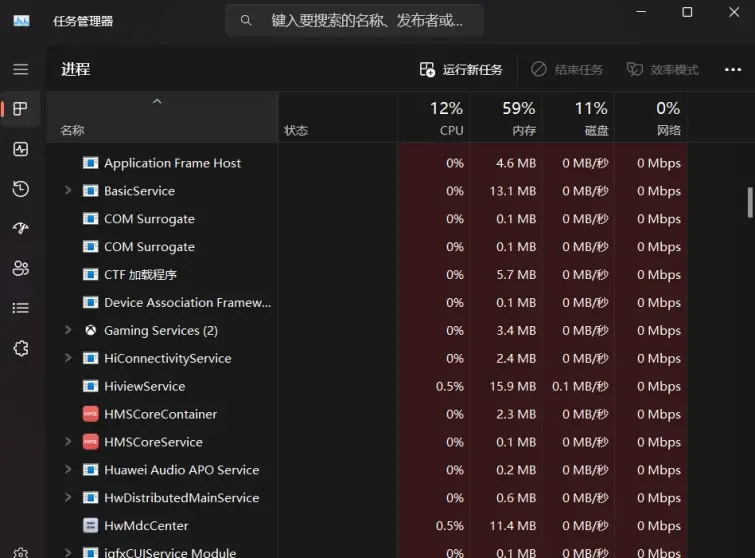Open App history sidebar icon

click(20, 189)
